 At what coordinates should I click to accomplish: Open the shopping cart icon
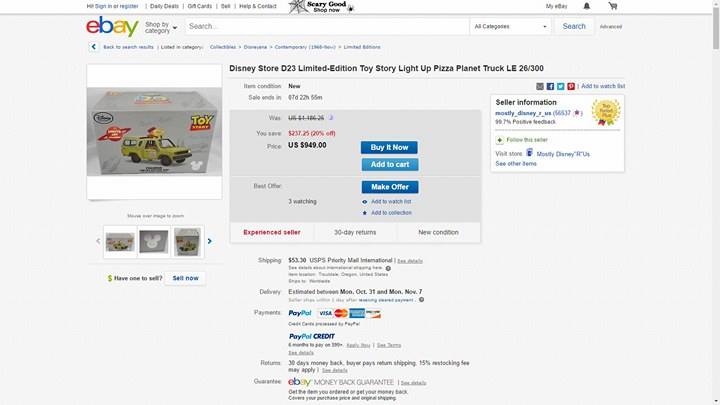(x=612, y=6)
